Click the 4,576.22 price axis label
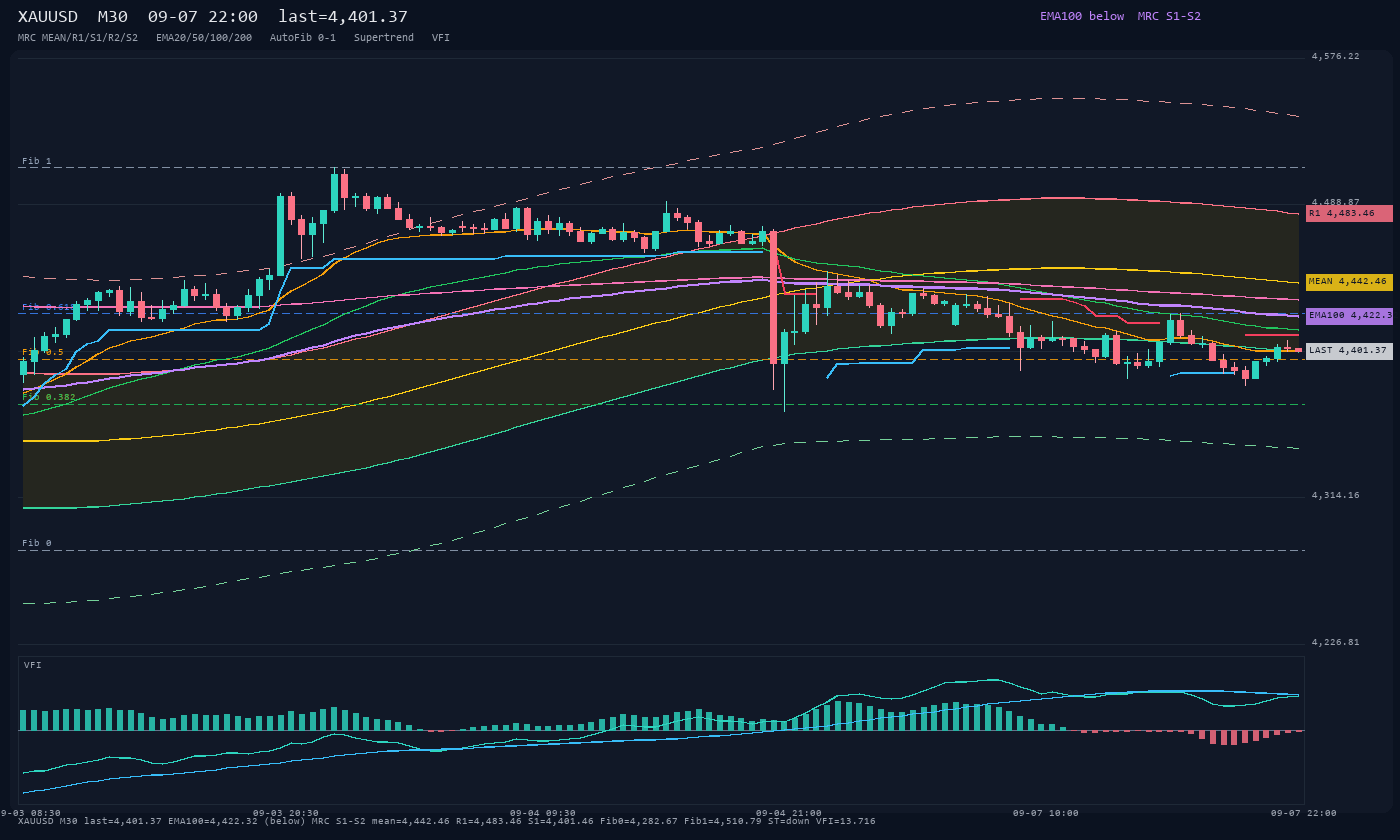 pyautogui.click(x=1335, y=57)
